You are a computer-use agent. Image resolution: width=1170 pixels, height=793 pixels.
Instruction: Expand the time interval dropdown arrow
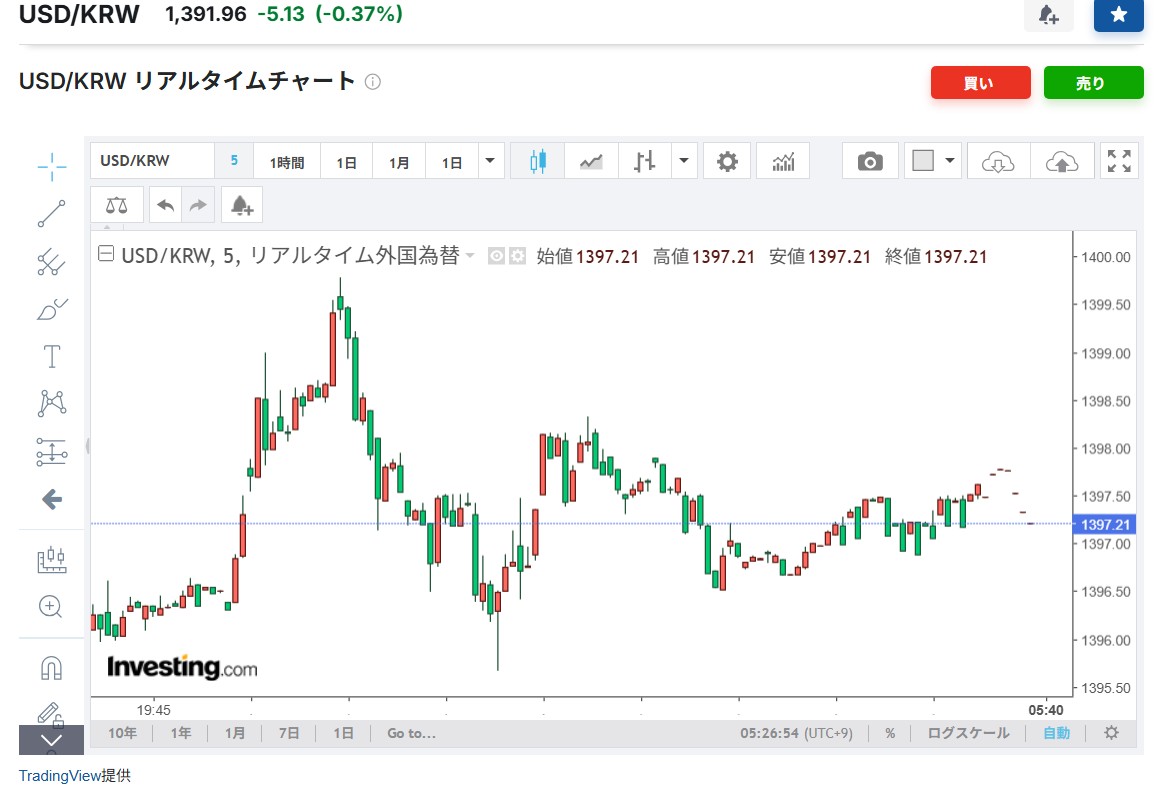coord(490,161)
